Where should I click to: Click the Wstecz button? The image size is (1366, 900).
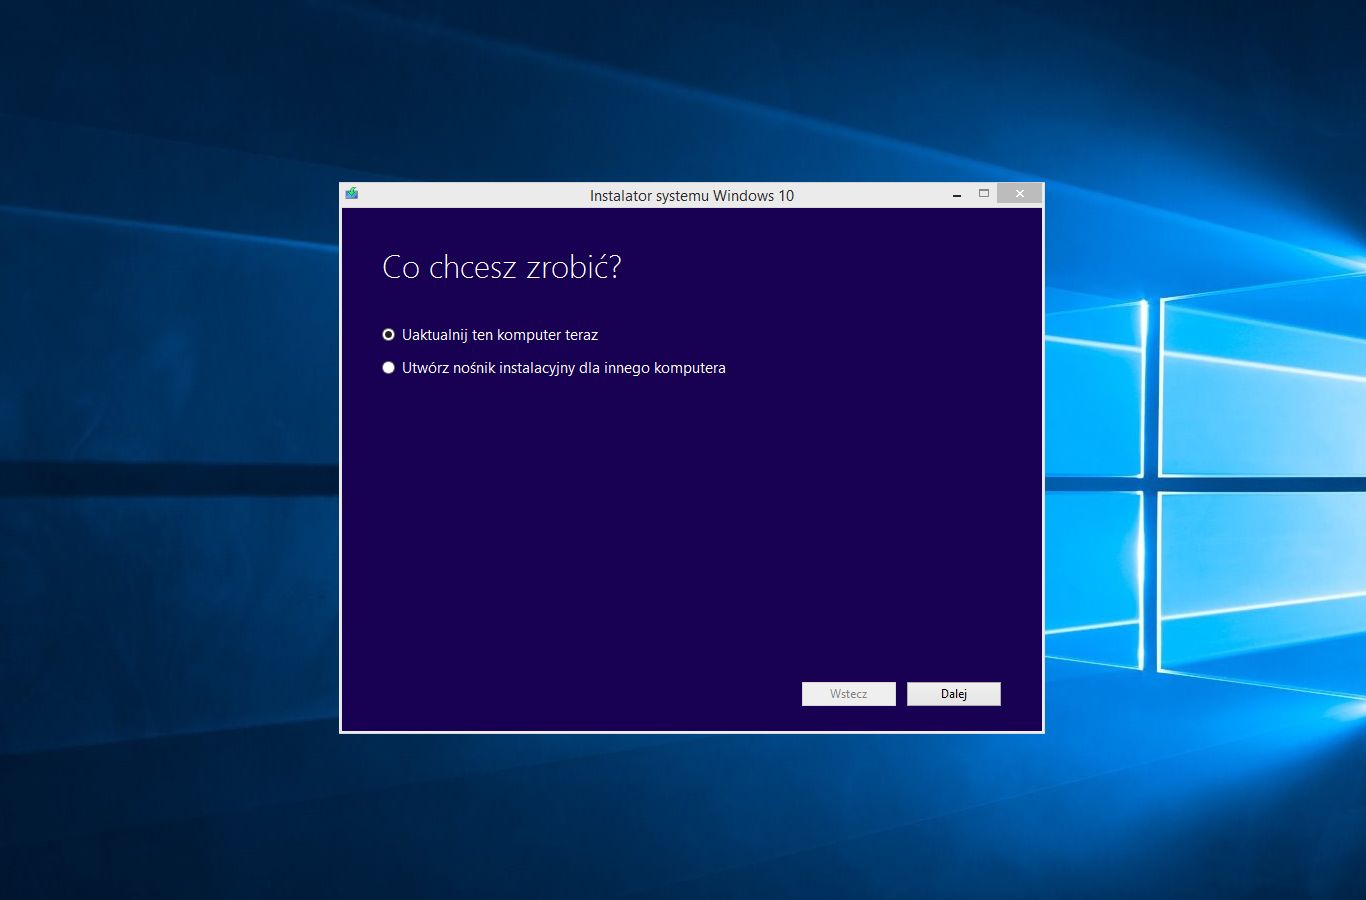coord(849,694)
